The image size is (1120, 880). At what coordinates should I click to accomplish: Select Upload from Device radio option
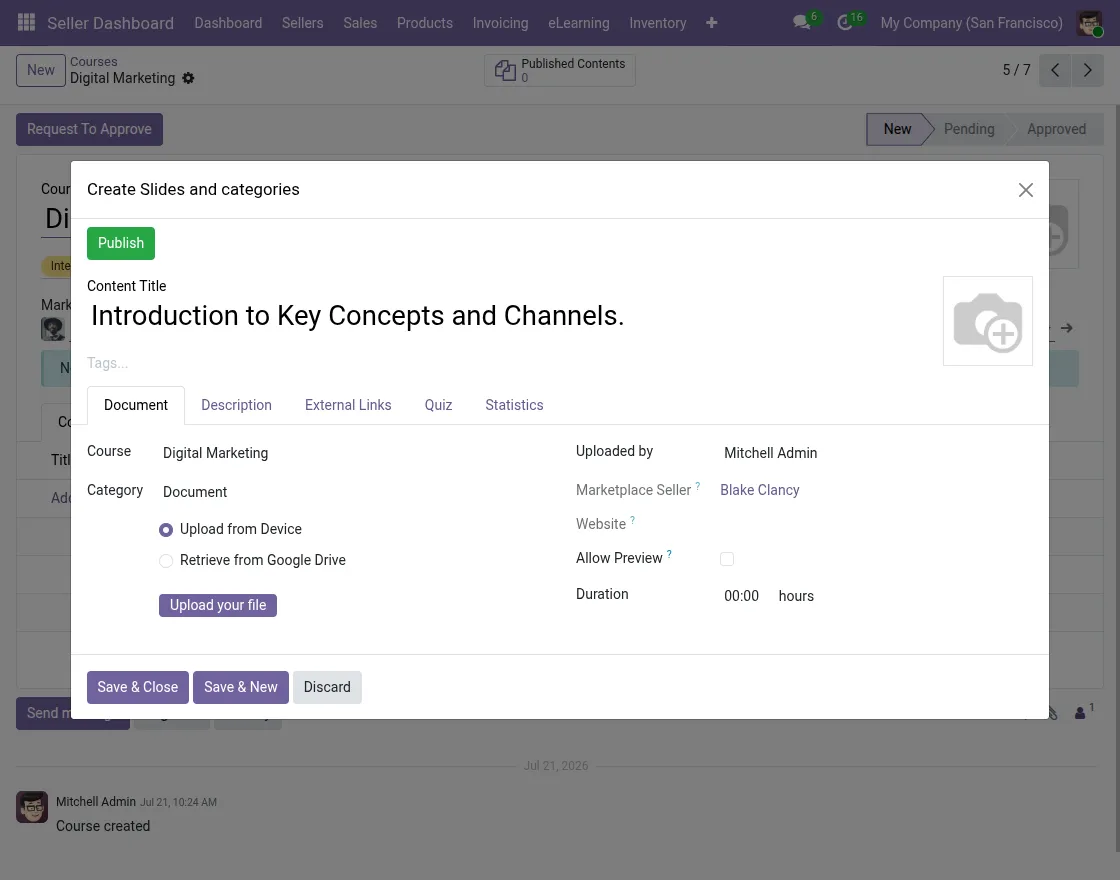click(166, 530)
